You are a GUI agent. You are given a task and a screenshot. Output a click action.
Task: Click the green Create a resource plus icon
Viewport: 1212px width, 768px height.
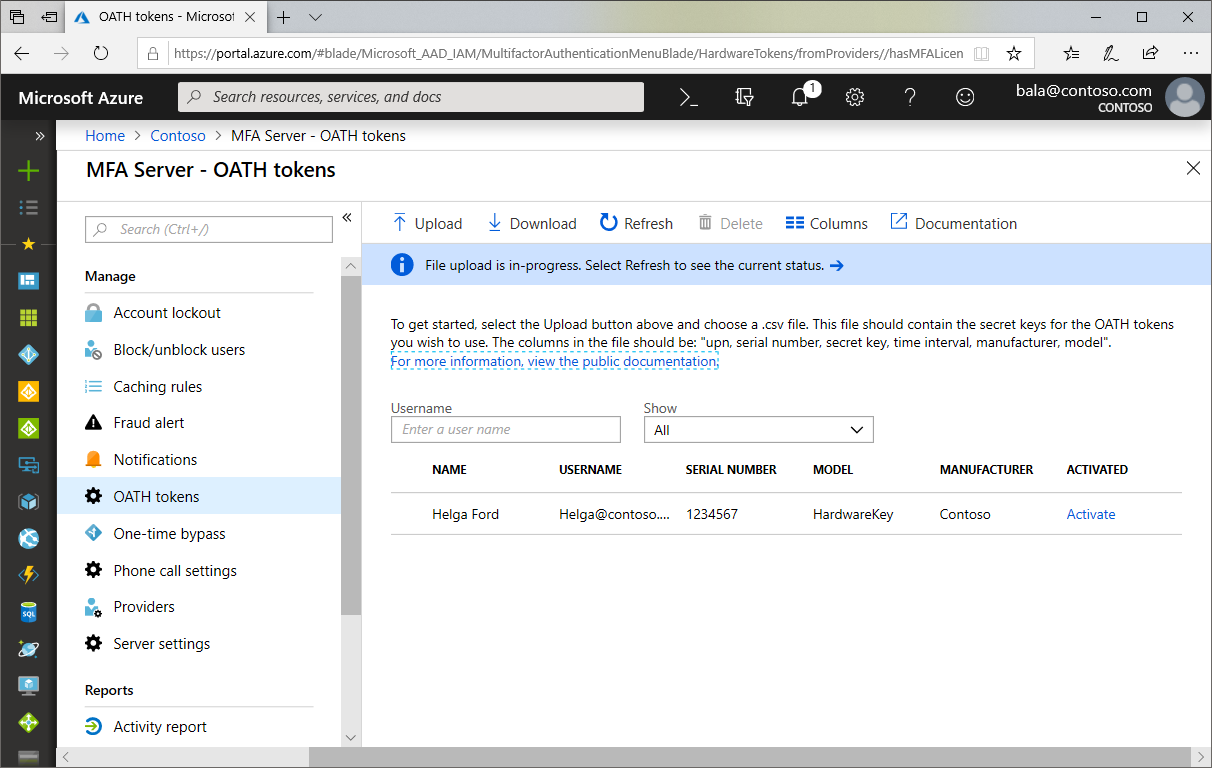[28, 171]
